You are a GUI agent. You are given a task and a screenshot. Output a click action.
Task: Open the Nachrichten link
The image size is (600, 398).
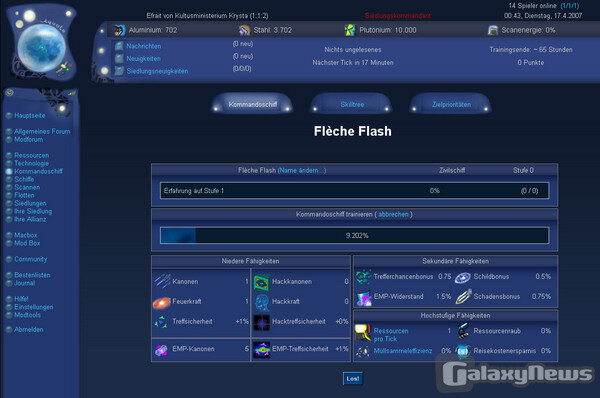143,46
